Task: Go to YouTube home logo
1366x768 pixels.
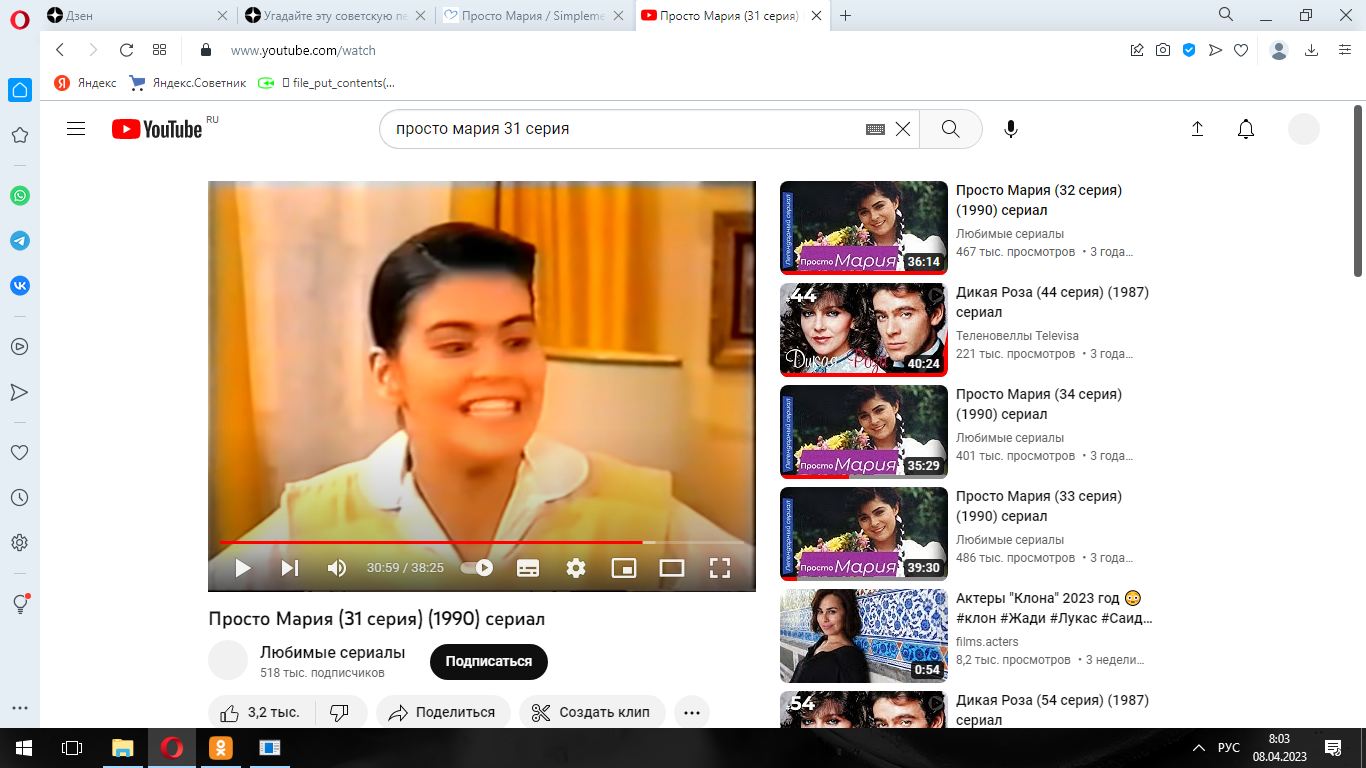Action: (x=157, y=129)
